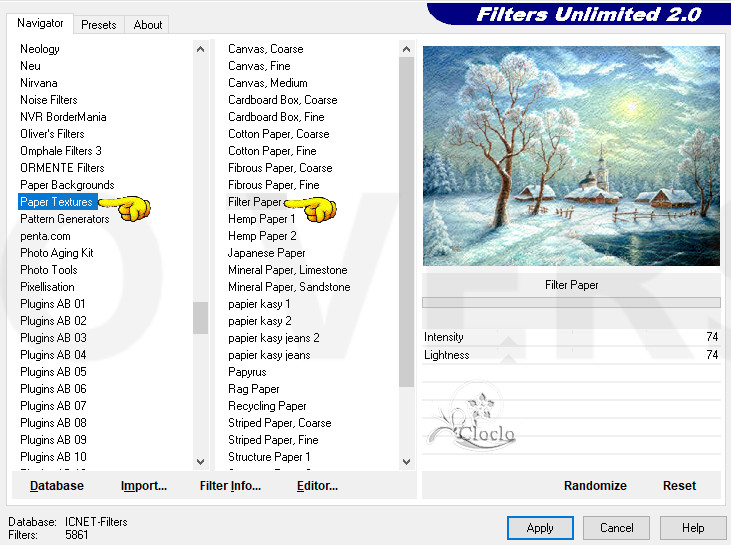Select Paper Textures category
The width and height of the screenshot is (731, 545).
point(57,202)
